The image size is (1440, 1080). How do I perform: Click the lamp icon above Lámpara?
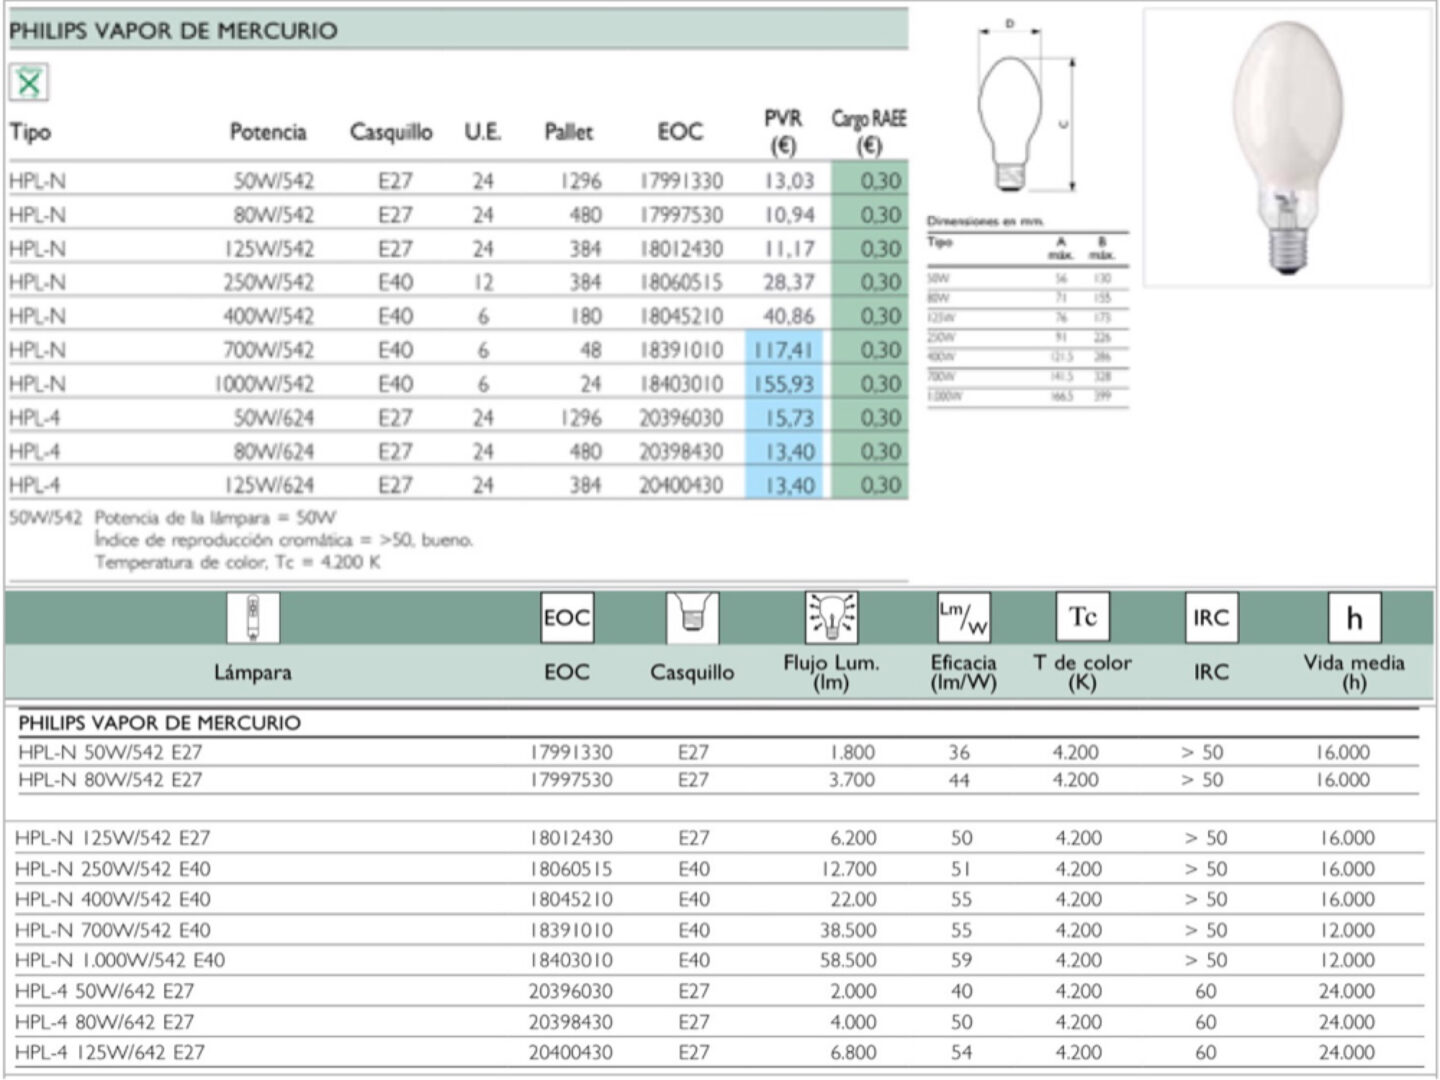pyautogui.click(x=253, y=617)
